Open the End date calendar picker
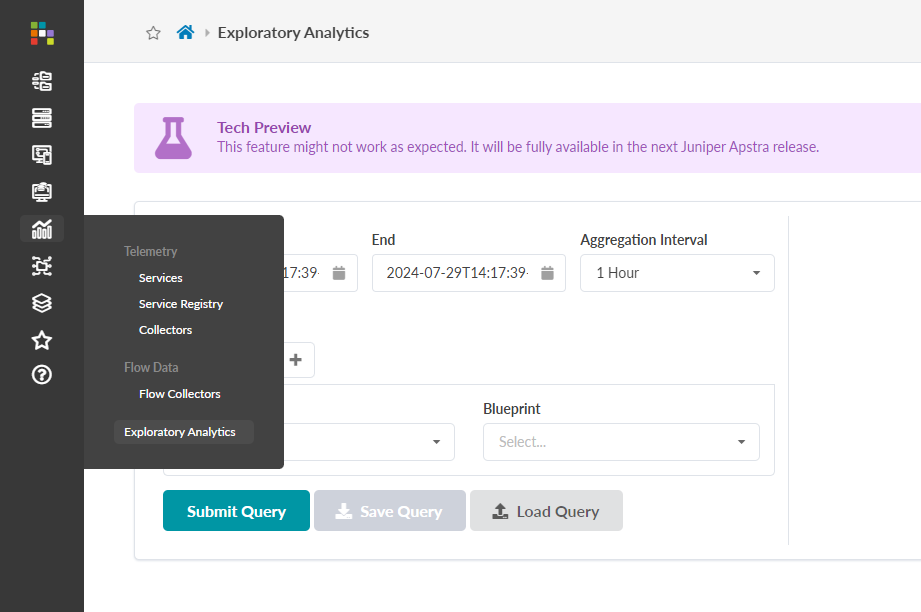 [x=547, y=273]
